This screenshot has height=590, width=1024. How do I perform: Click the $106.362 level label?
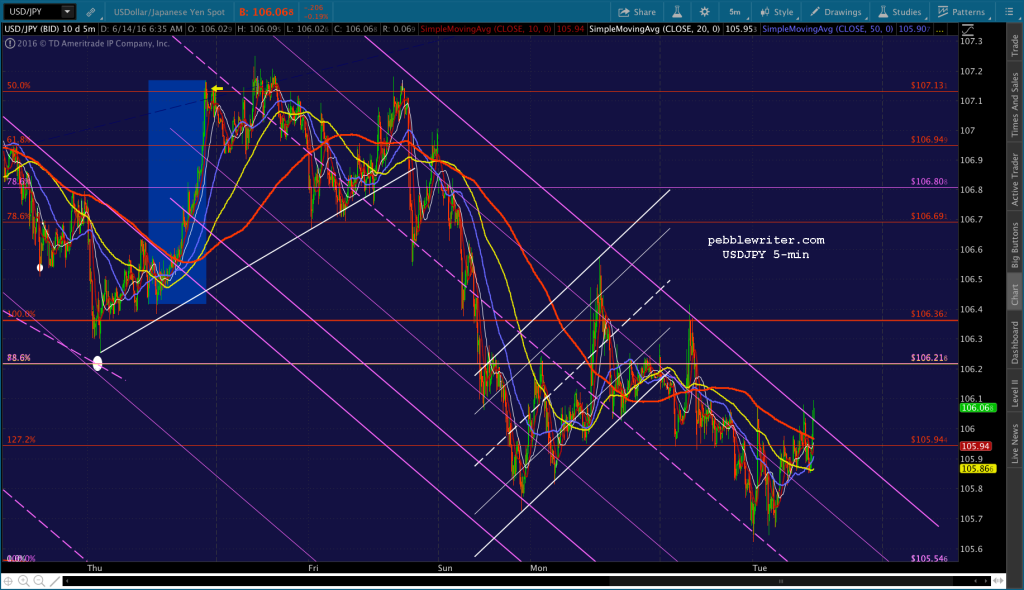[929, 314]
